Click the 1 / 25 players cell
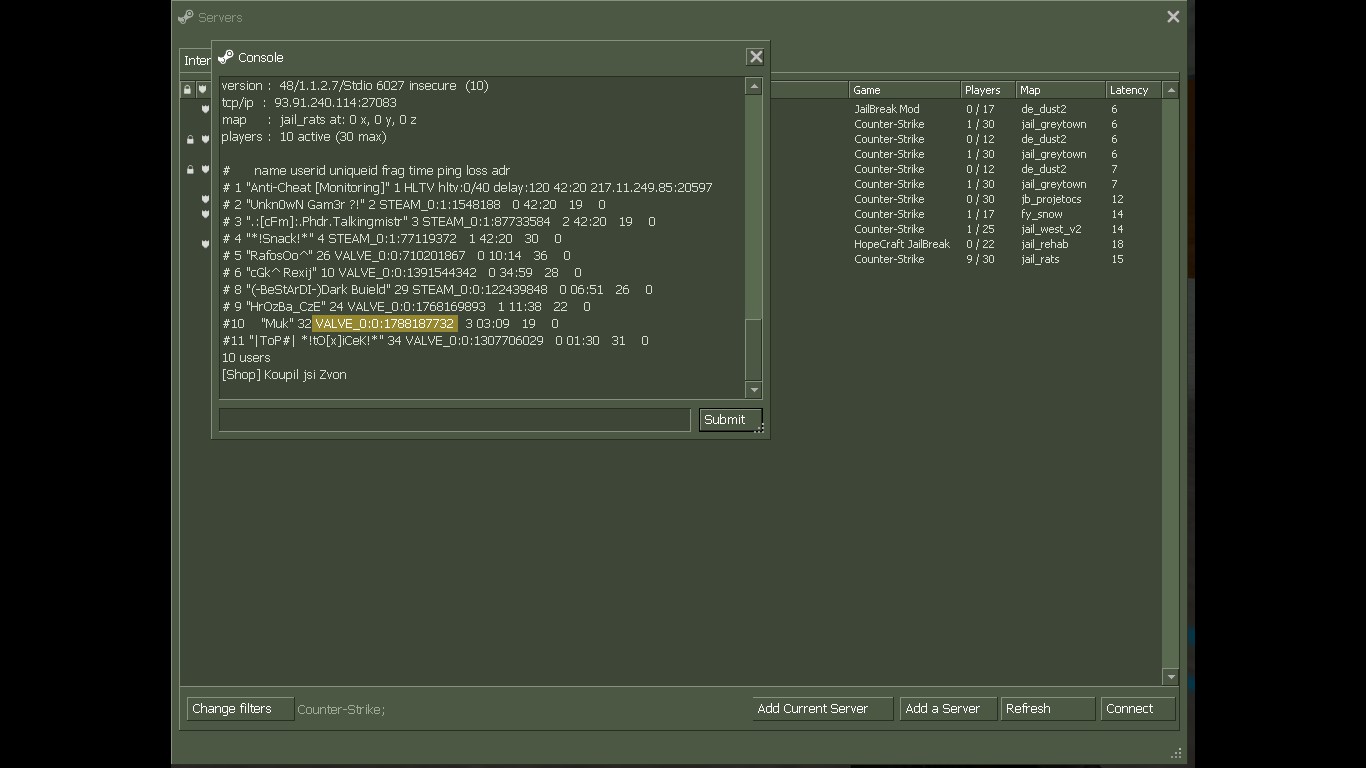 coord(980,229)
